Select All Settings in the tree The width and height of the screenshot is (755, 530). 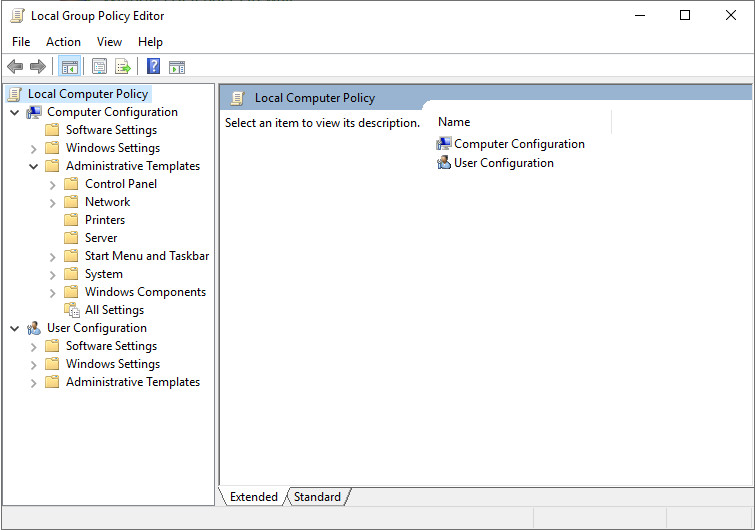[114, 310]
